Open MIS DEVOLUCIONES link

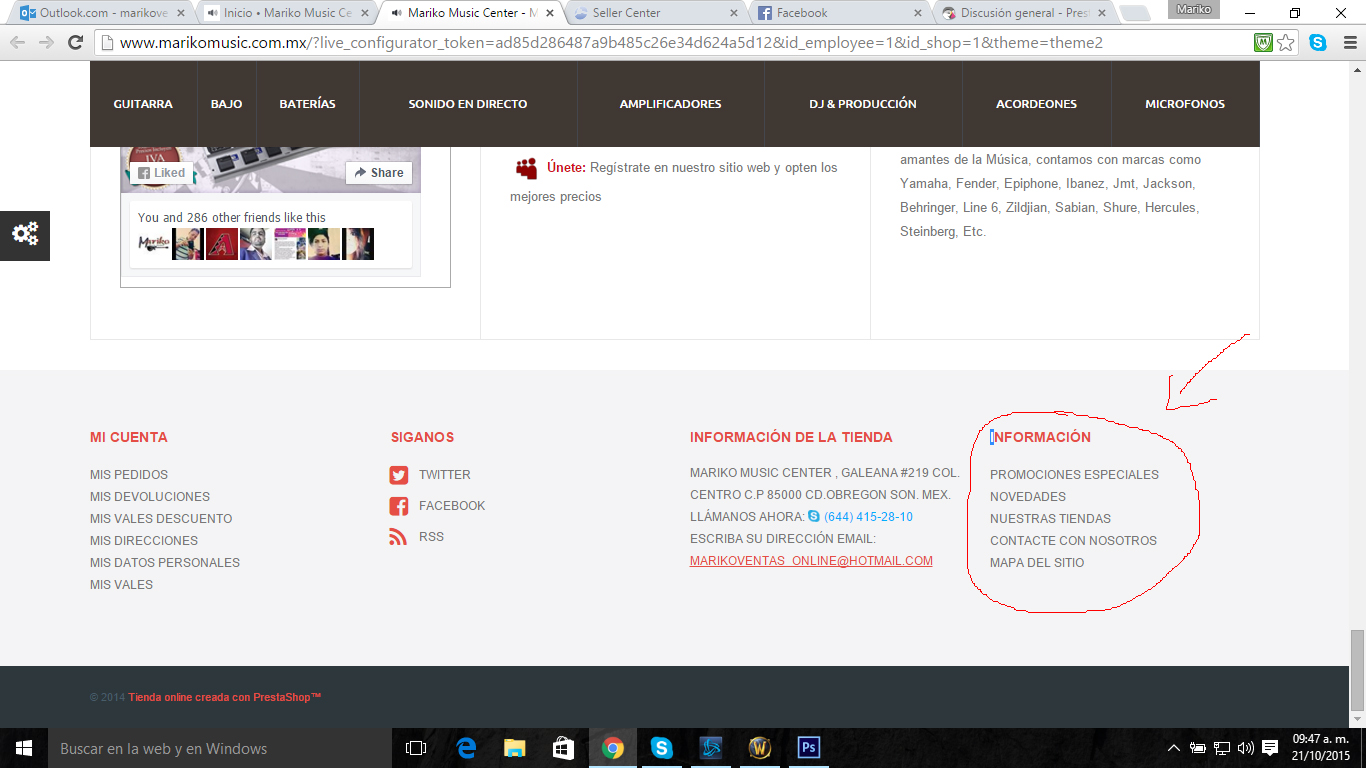pos(150,497)
